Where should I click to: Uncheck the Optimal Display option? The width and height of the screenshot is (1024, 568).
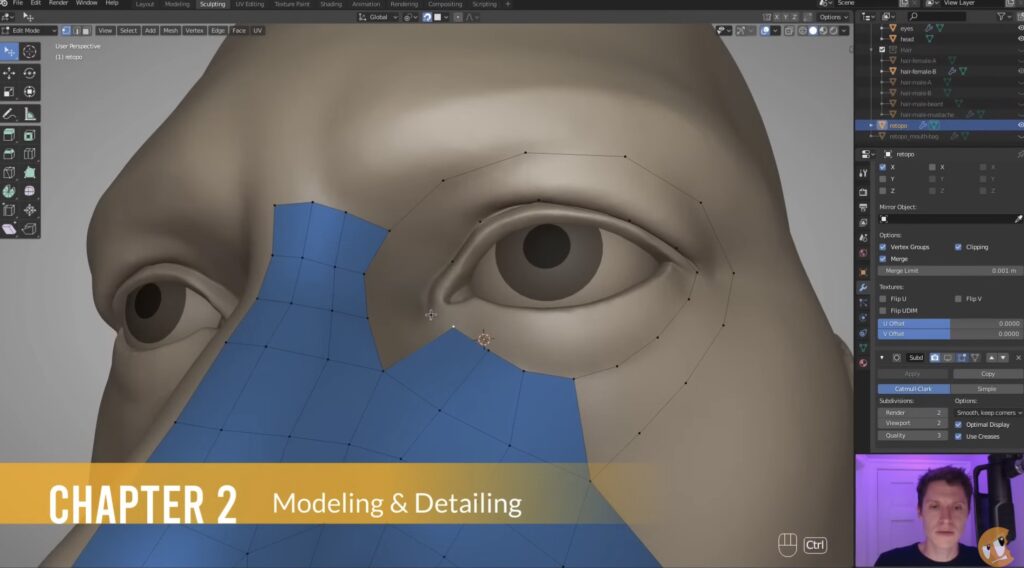[958, 425]
